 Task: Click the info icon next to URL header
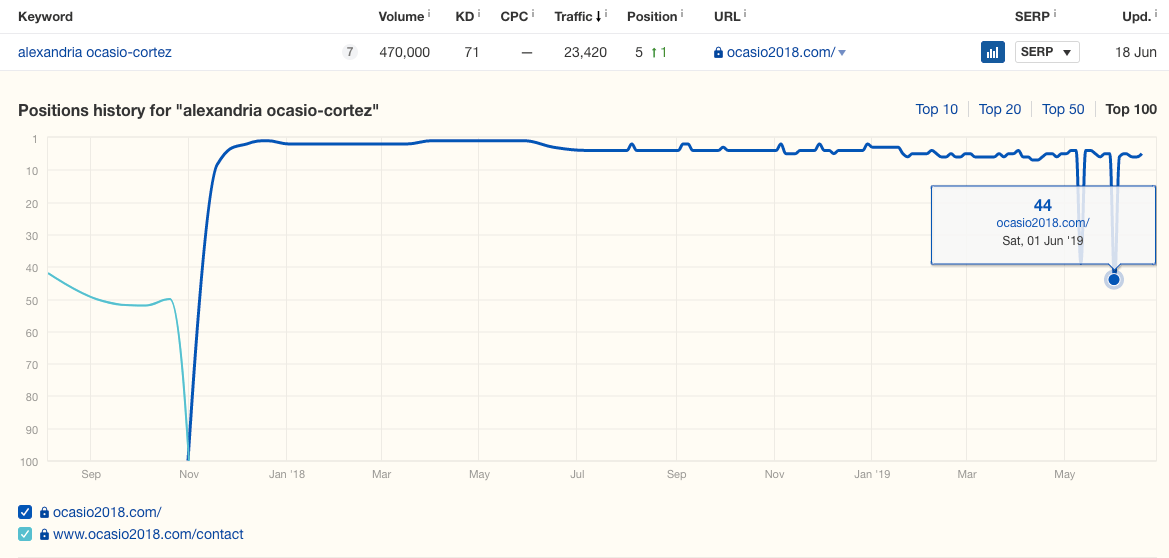click(746, 14)
